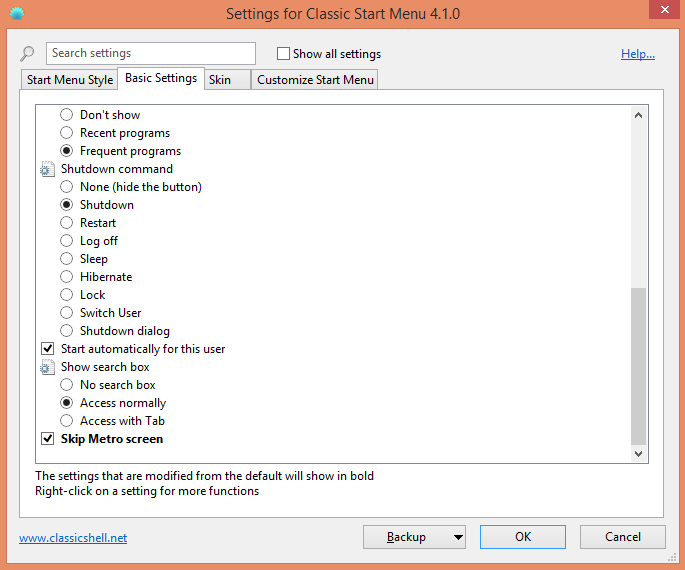Screen dimensions: 685x570
Task: Open the www.classicshell.net link
Action: coord(73,538)
